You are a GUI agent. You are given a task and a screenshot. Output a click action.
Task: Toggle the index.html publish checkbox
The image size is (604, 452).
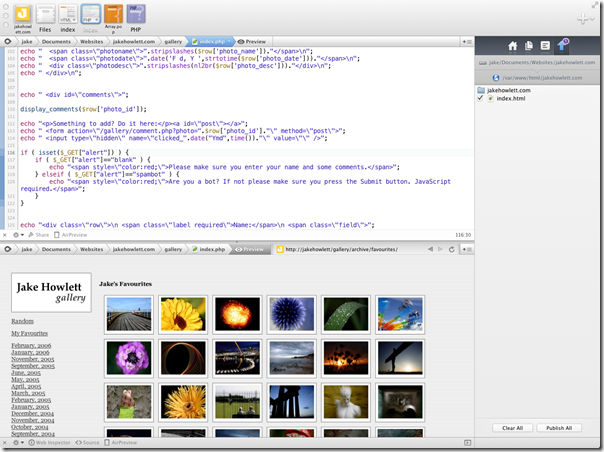(x=480, y=98)
